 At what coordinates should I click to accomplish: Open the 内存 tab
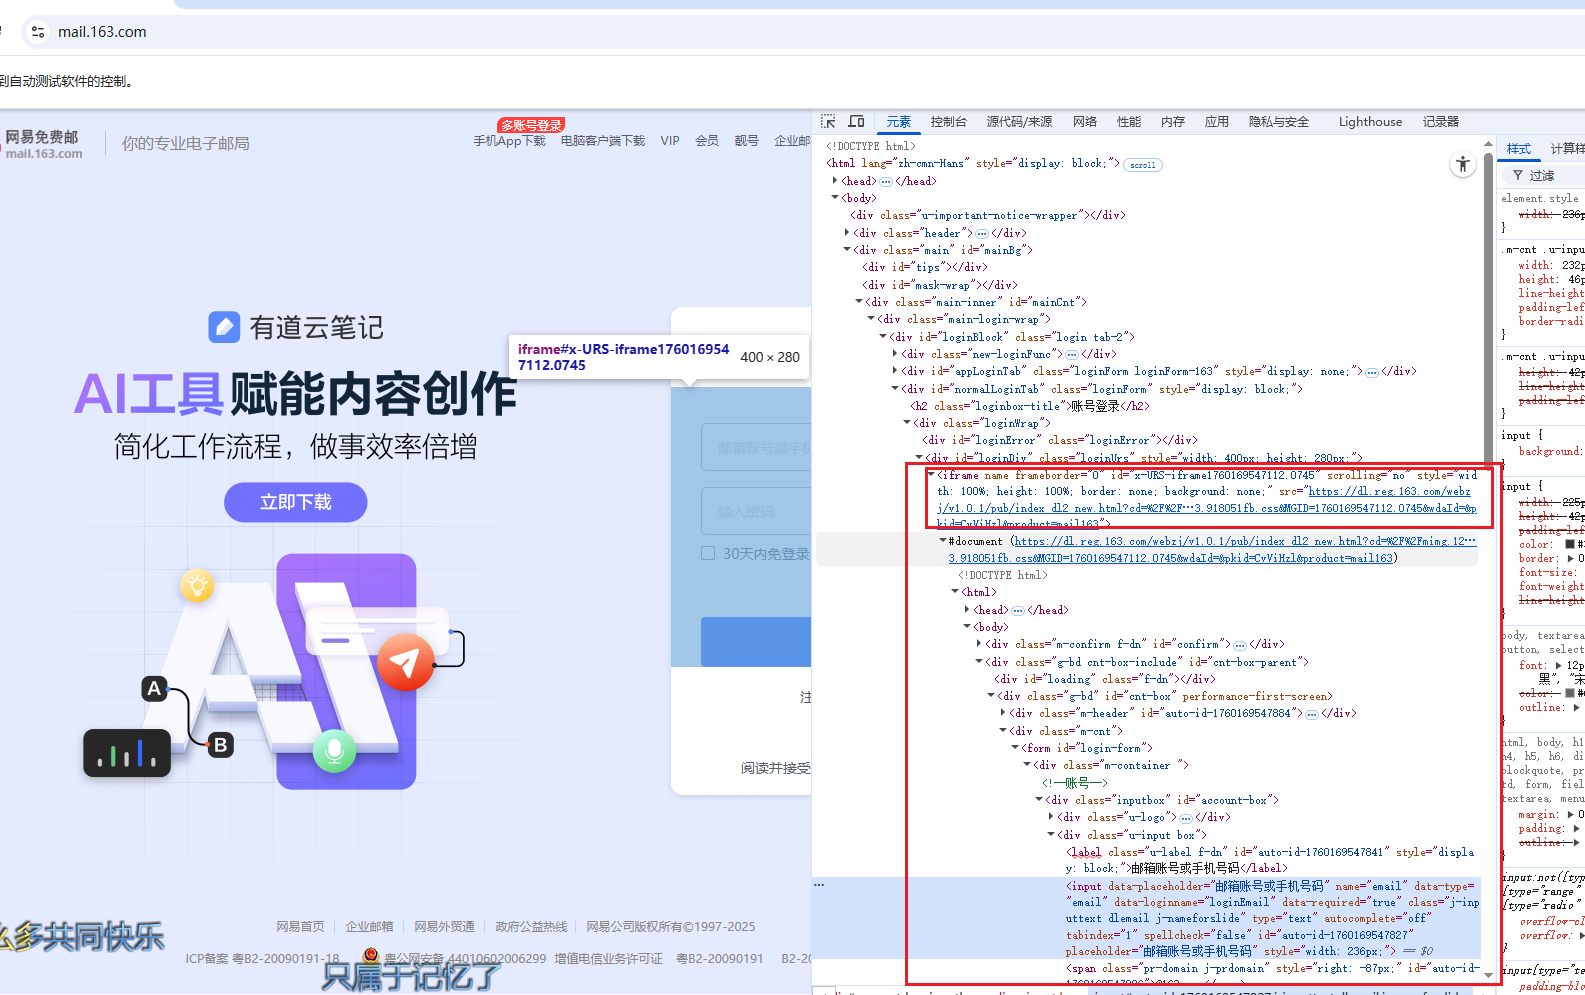[x=1173, y=122]
